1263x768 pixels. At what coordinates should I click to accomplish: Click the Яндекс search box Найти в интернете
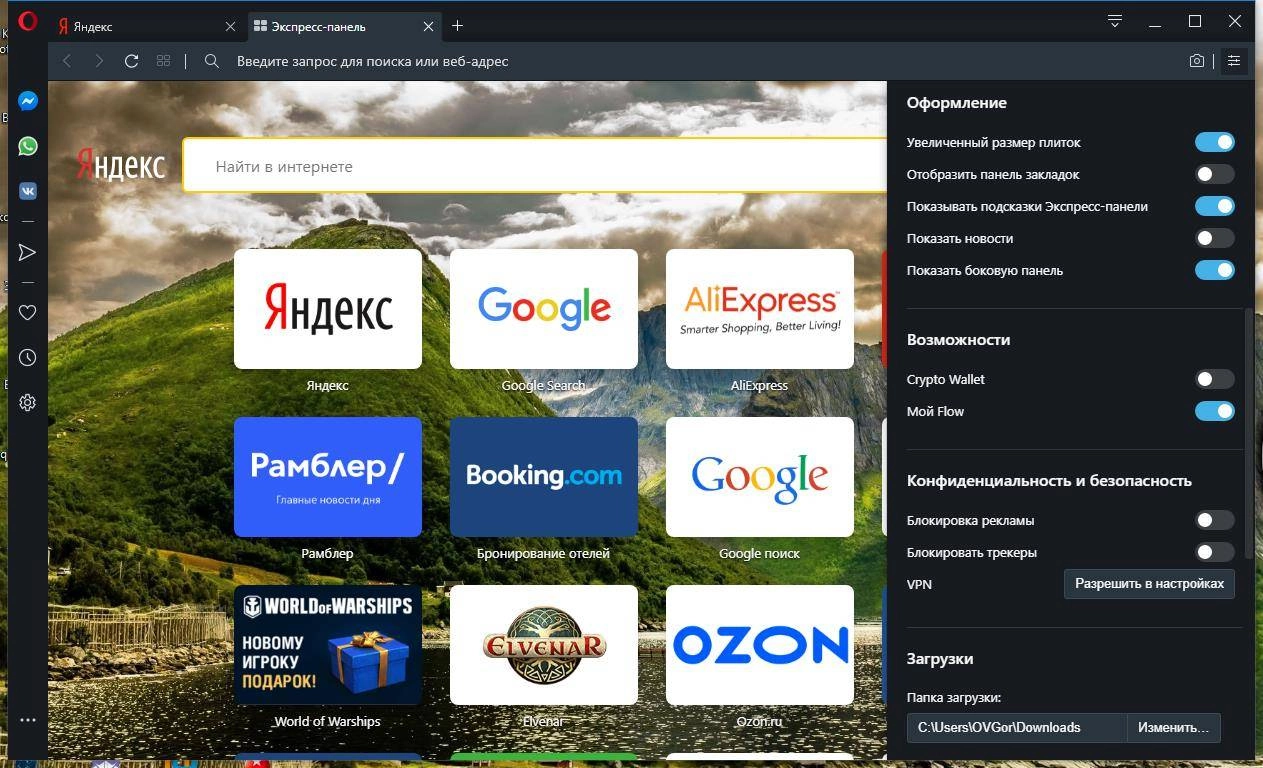tap(535, 166)
